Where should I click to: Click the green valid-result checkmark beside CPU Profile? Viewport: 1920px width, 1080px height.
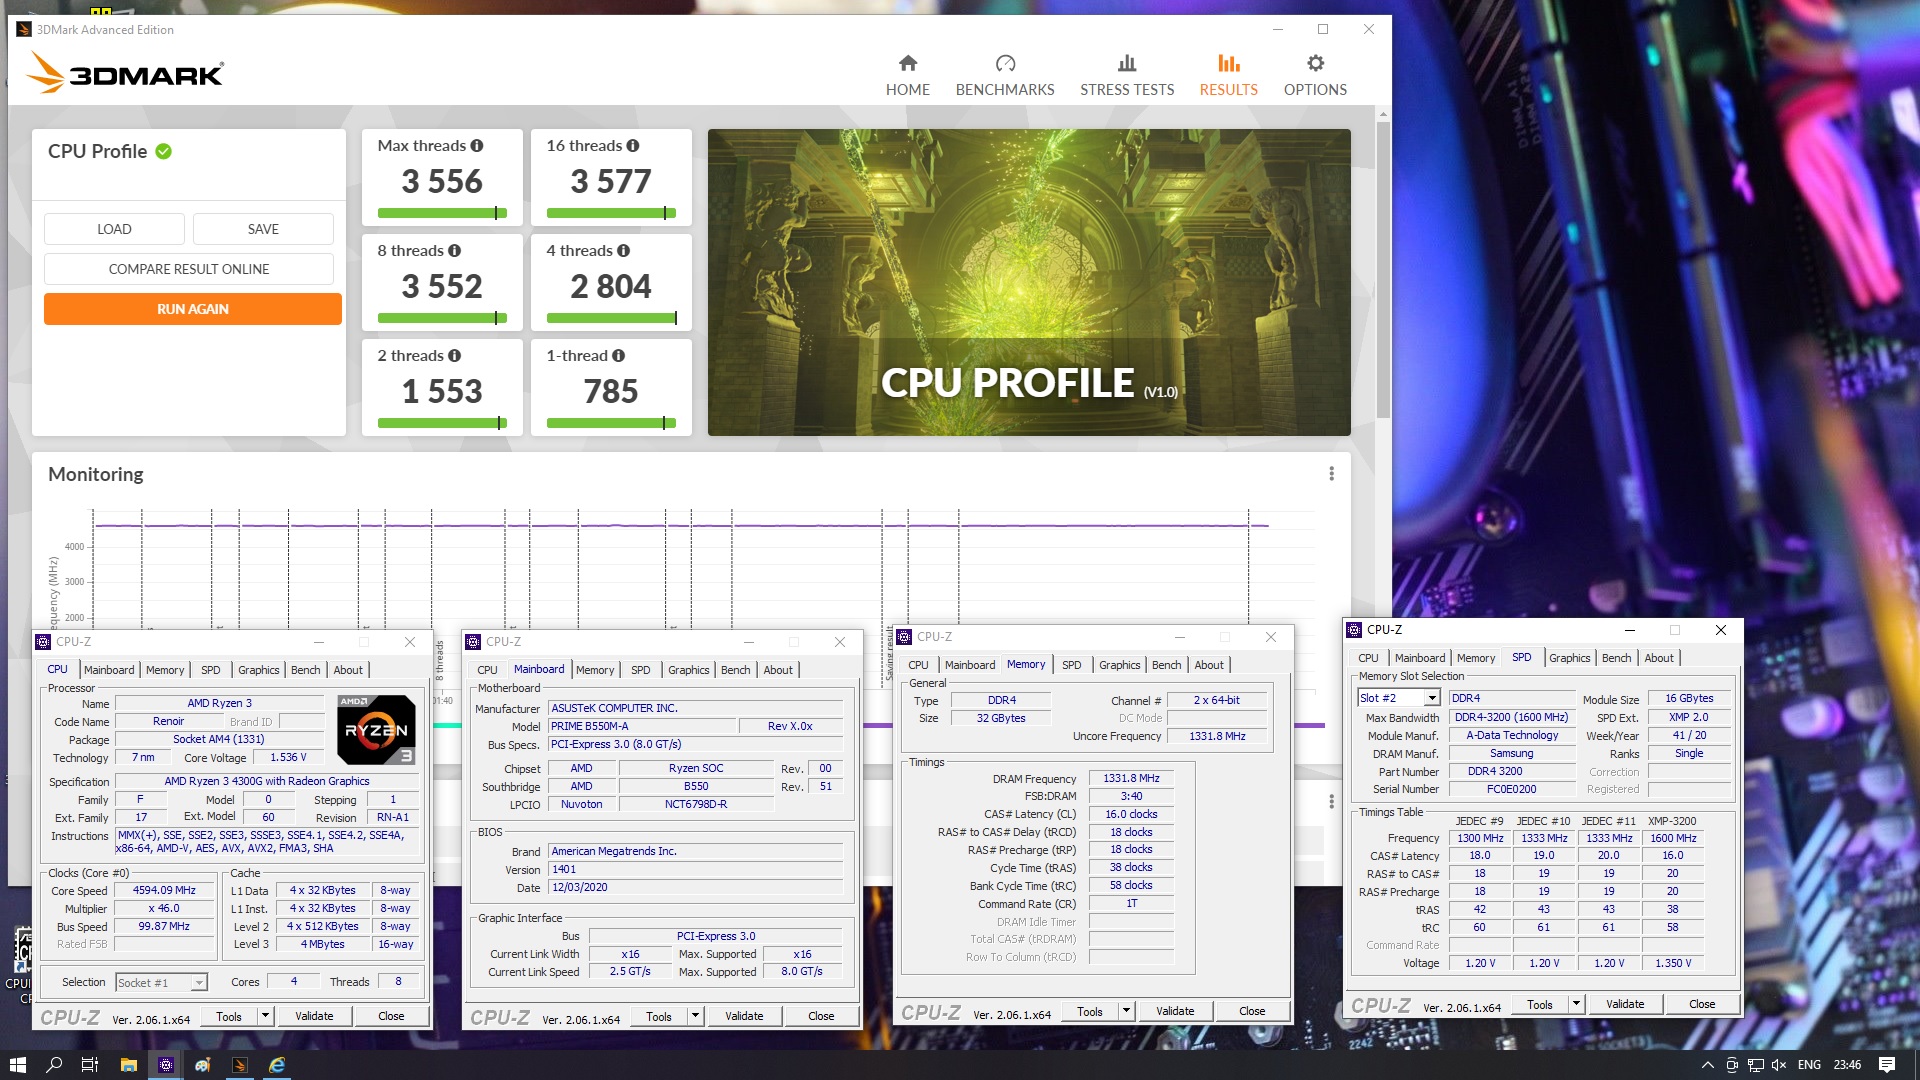[164, 151]
